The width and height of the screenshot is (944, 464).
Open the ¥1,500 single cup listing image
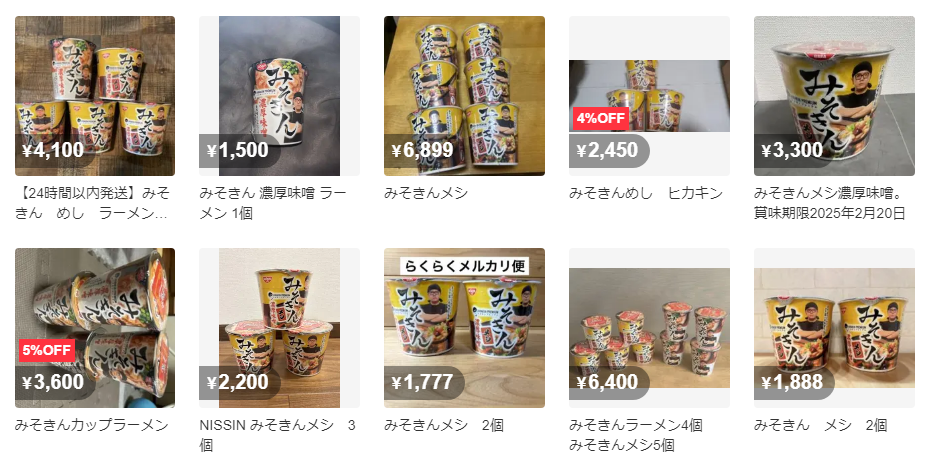(279, 96)
